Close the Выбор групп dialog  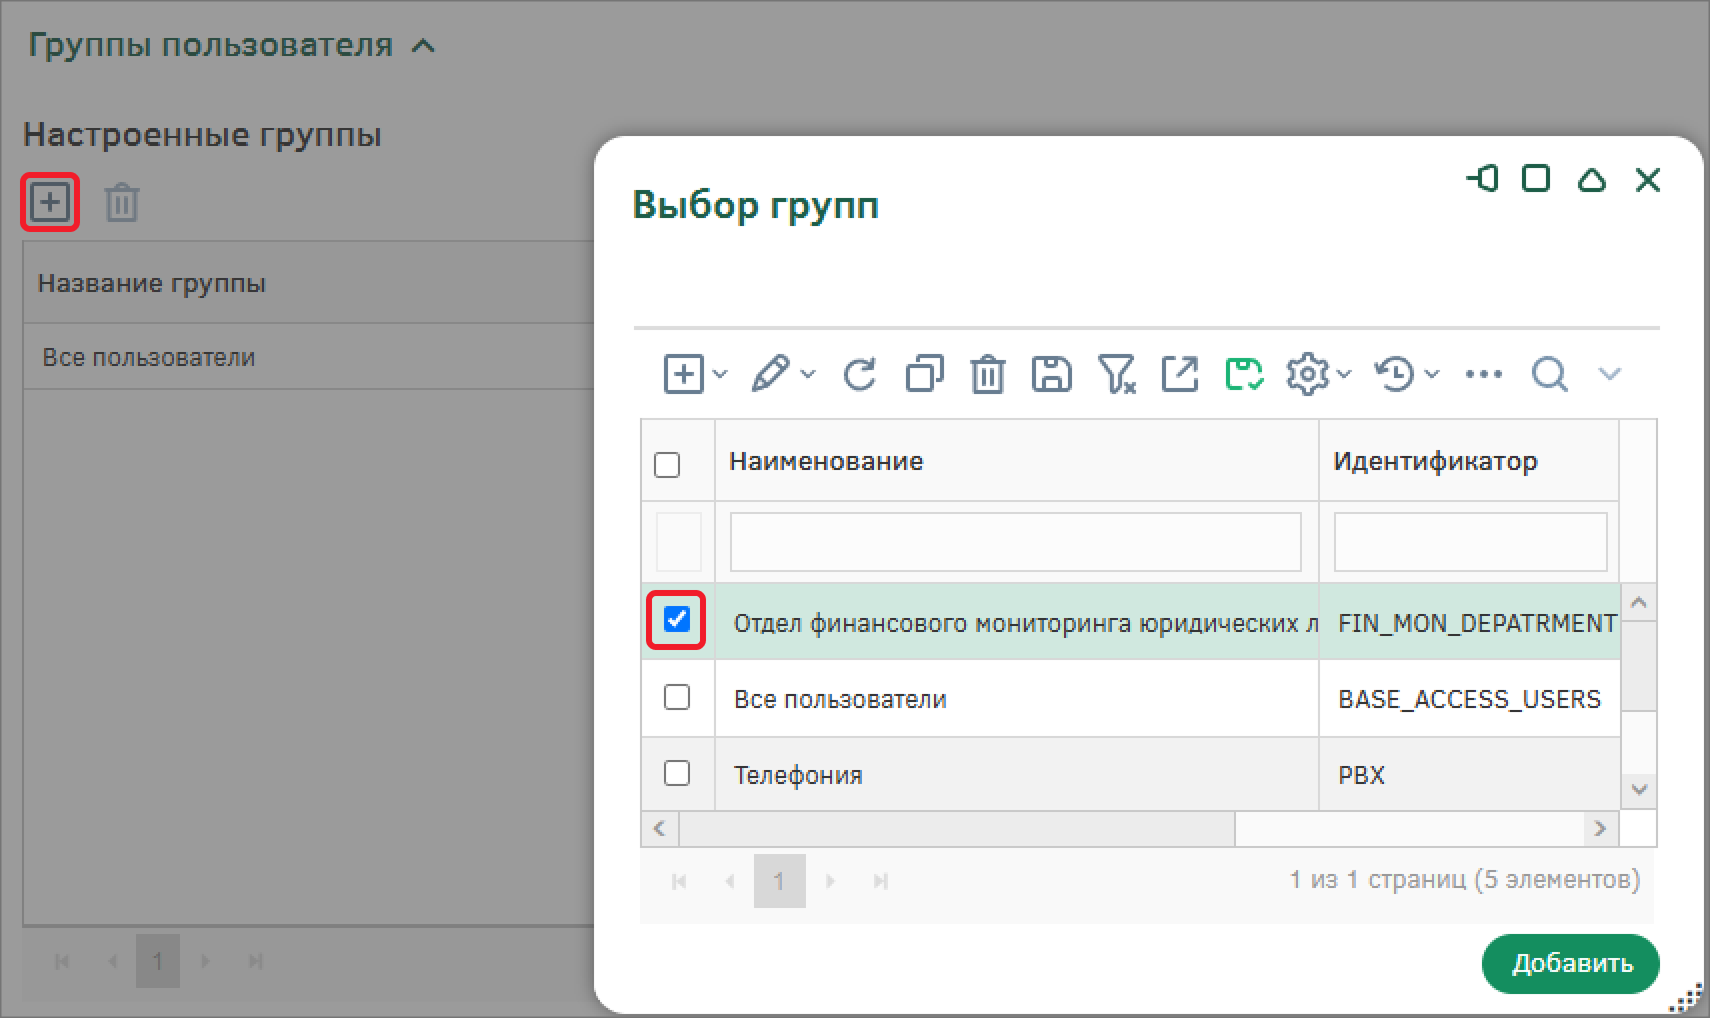coord(1647,180)
